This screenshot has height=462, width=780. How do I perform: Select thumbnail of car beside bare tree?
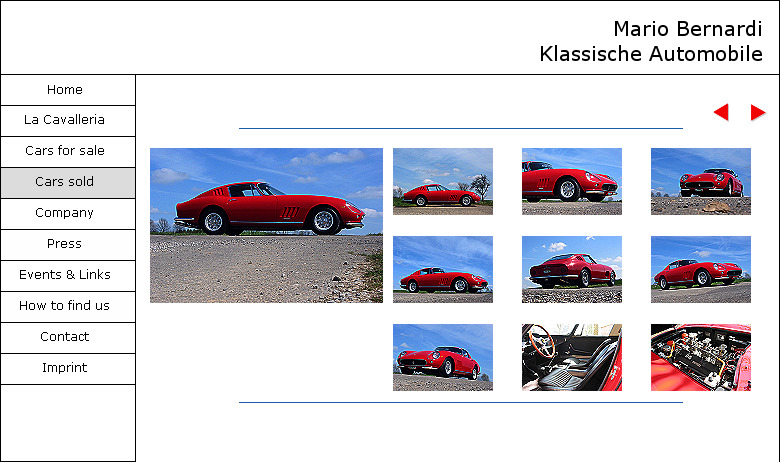[443, 182]
